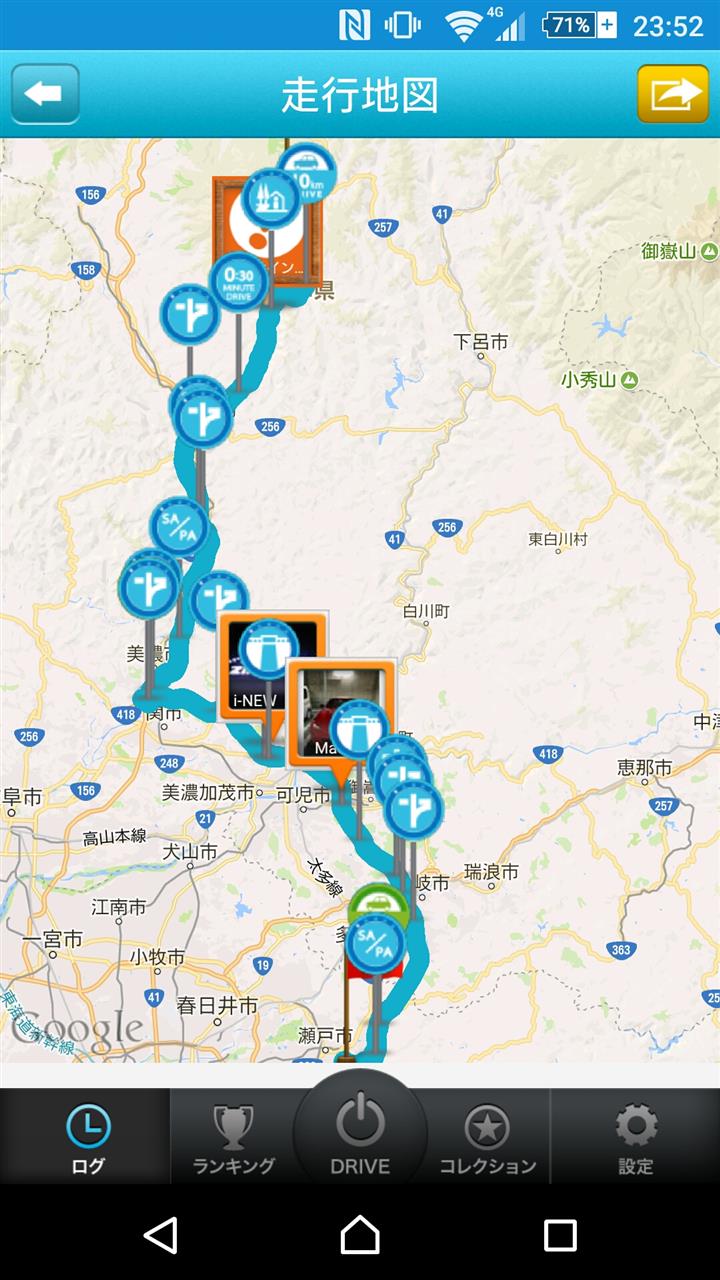Tap the yellow share button

click(x=673, y=94)
